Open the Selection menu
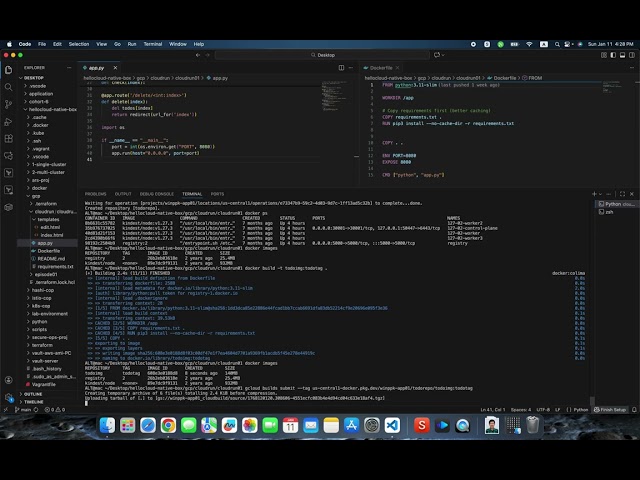The width and height of the screenshot is (640, 480). tap(79, 44)
